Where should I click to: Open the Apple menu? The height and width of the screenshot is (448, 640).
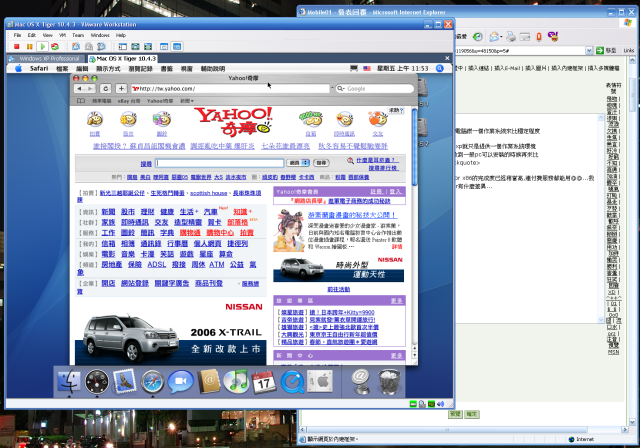coord(18,69)
